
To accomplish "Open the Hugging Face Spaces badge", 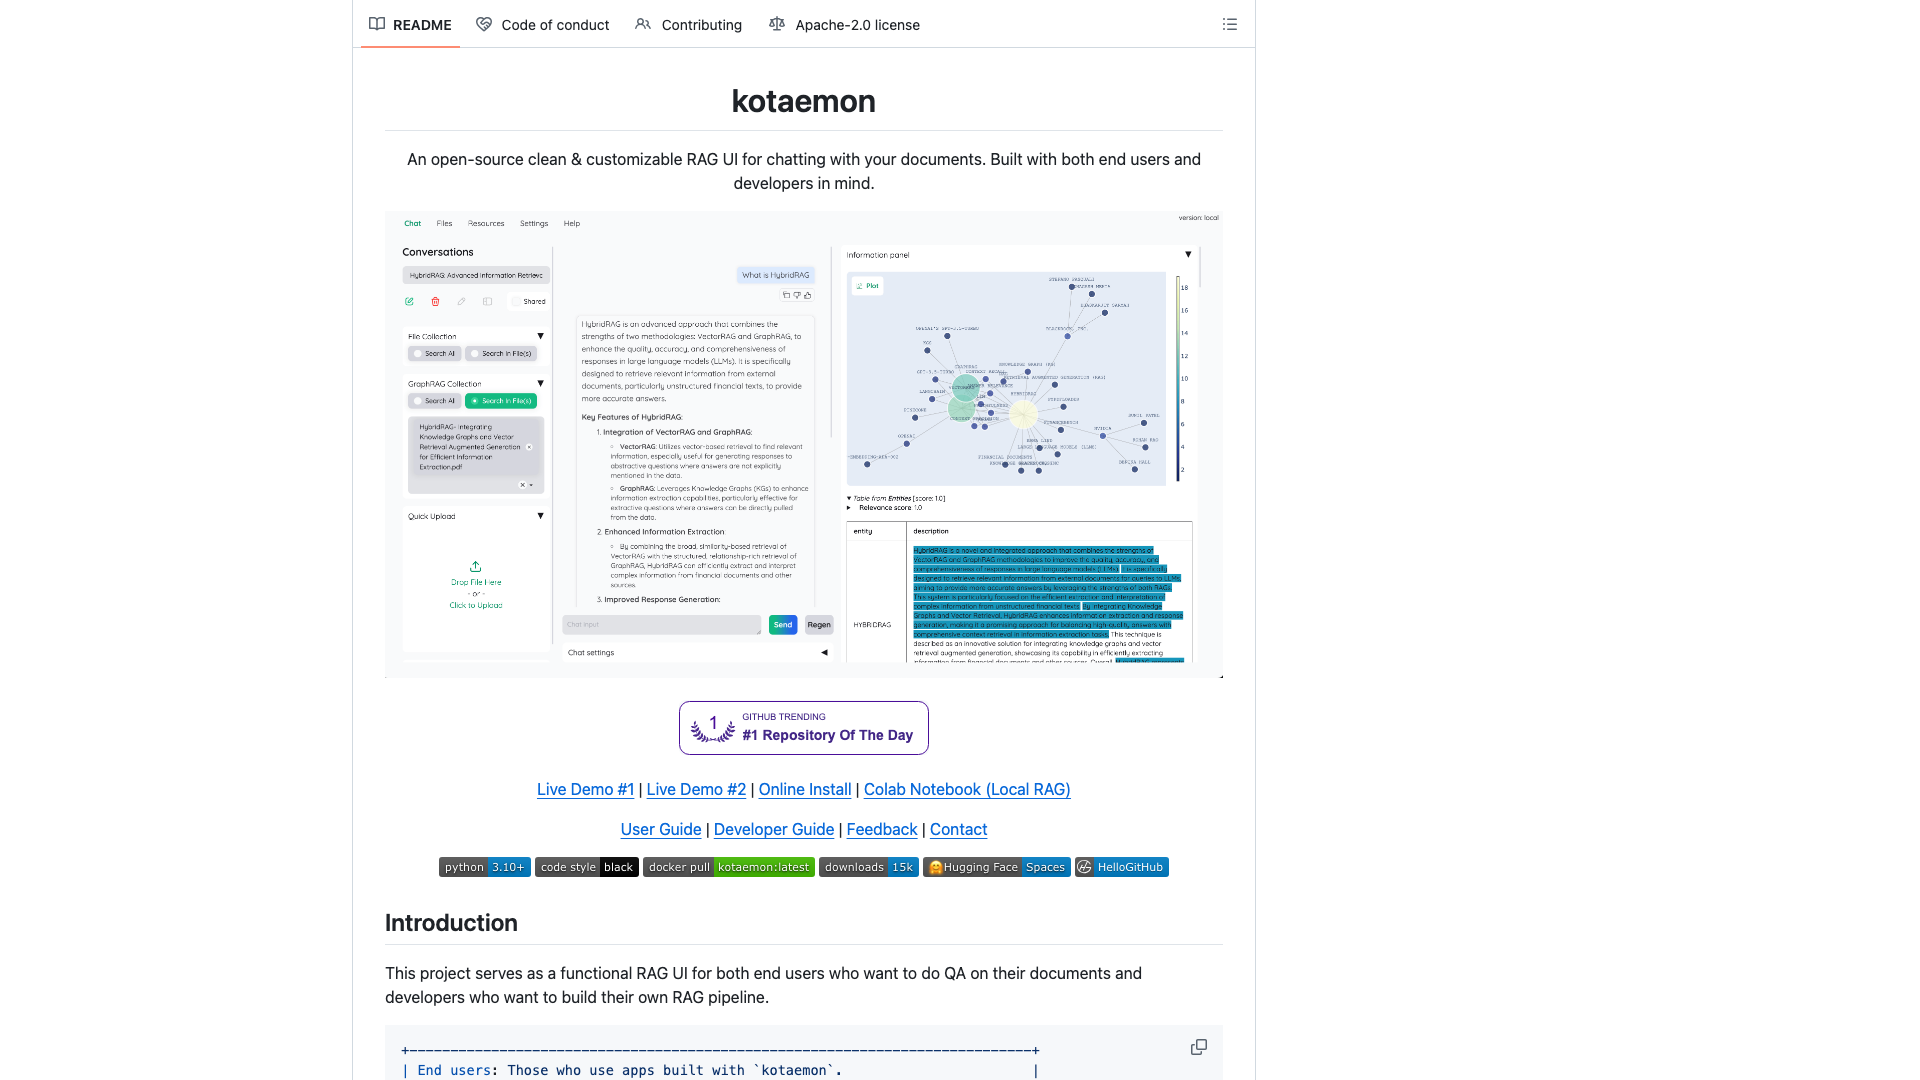I will [996, 867].
